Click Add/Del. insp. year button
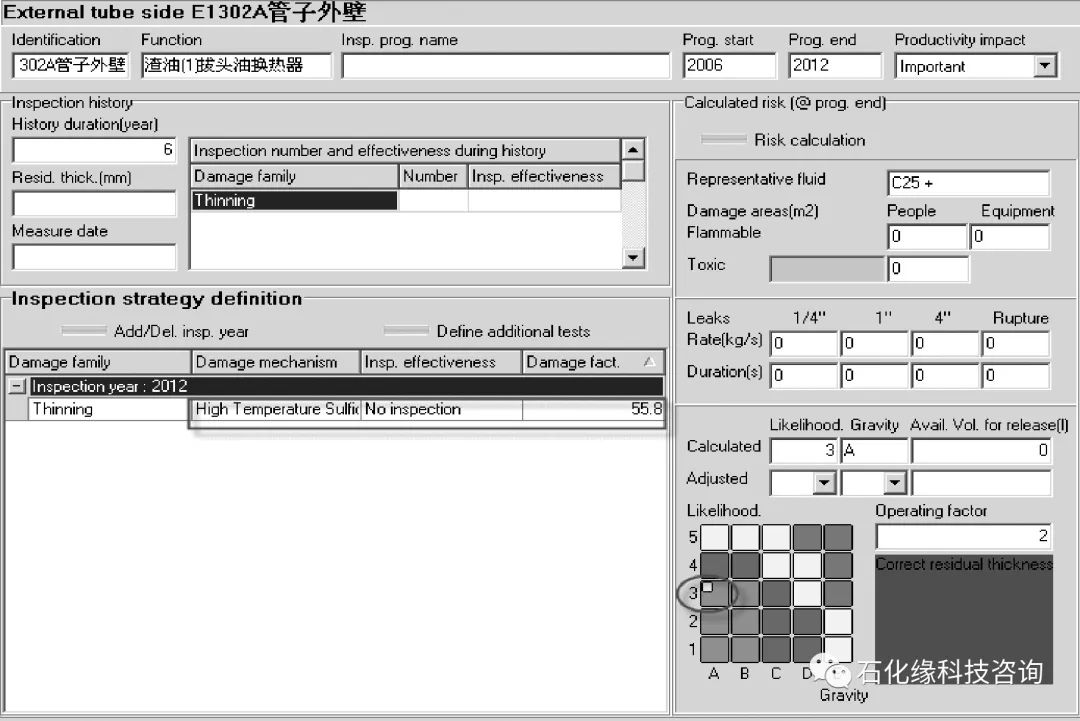This screenshot has height=721, width=1080. (84, 331)
